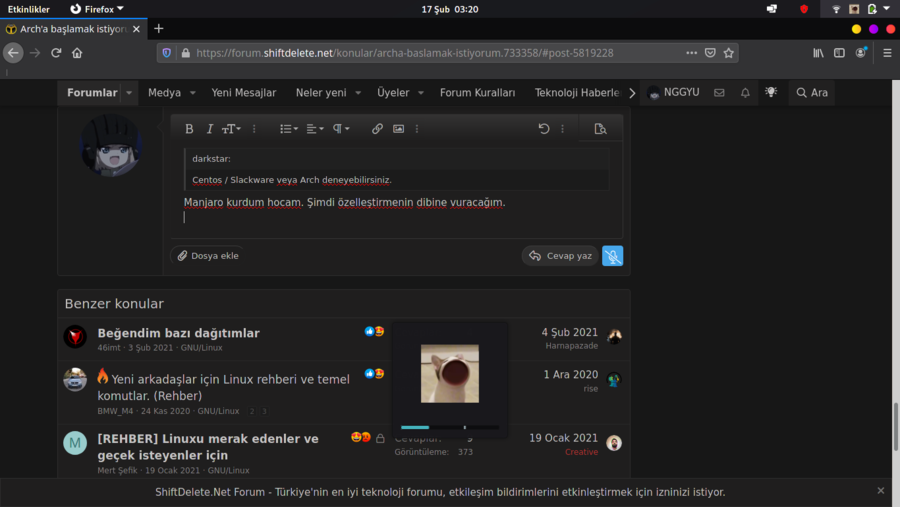Expand the Neler yeni dropdown arrow
The height and width of the screenshot is (507, 900).
point(358,92)
